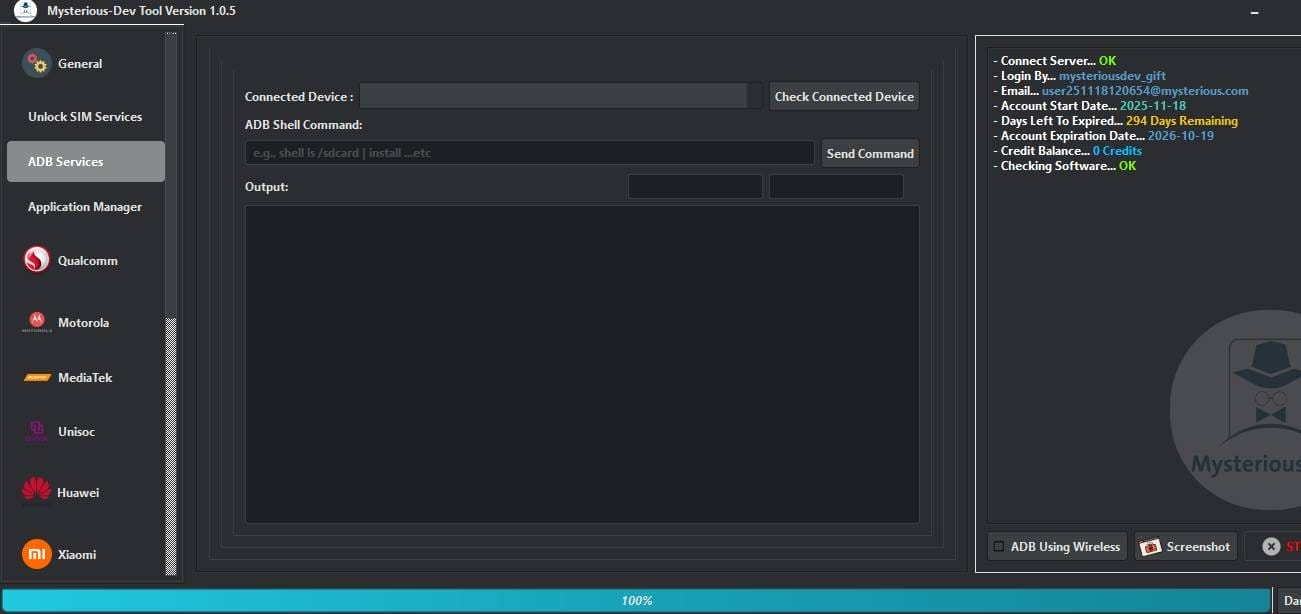
Task: Select the ADB Services tab
Action: click(x=85, y=161)
